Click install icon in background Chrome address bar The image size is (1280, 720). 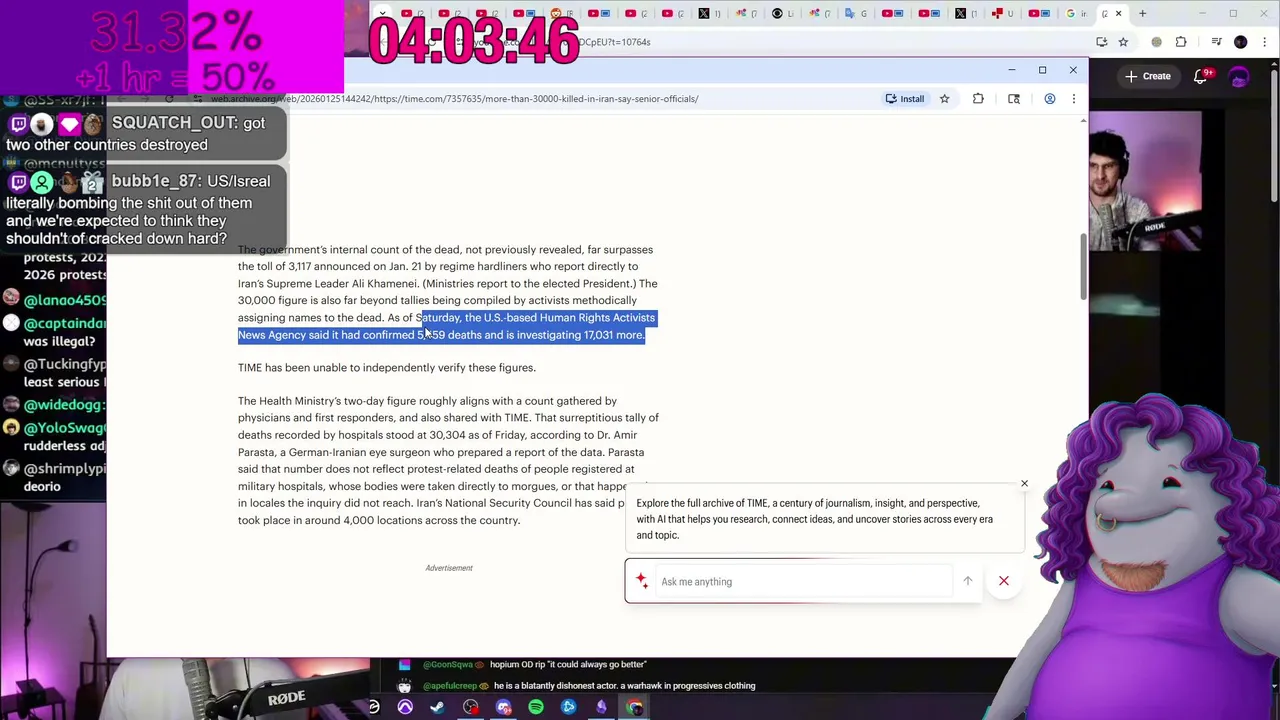[x=1102, y=42]
